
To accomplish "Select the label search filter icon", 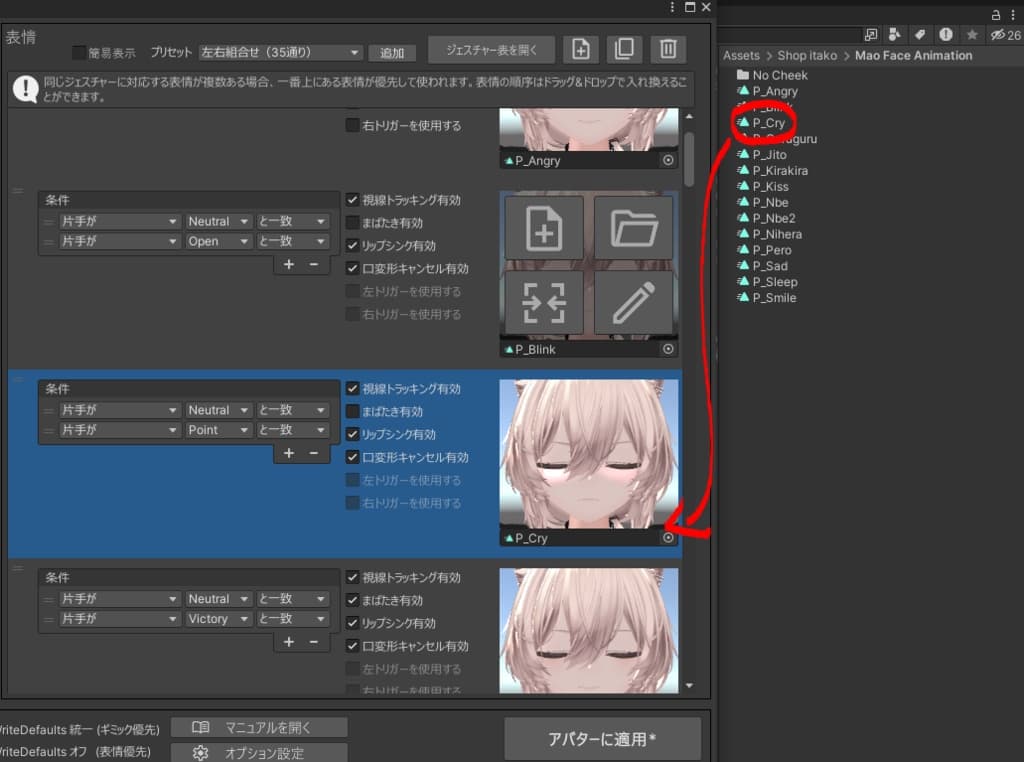I will tap(920, 34).
